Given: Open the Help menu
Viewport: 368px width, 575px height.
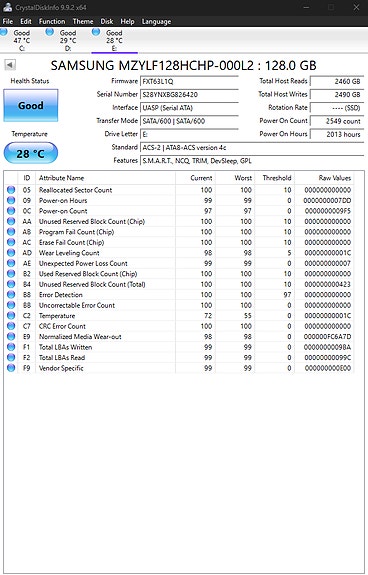Looking at the screenshot, I should point(127,21).
